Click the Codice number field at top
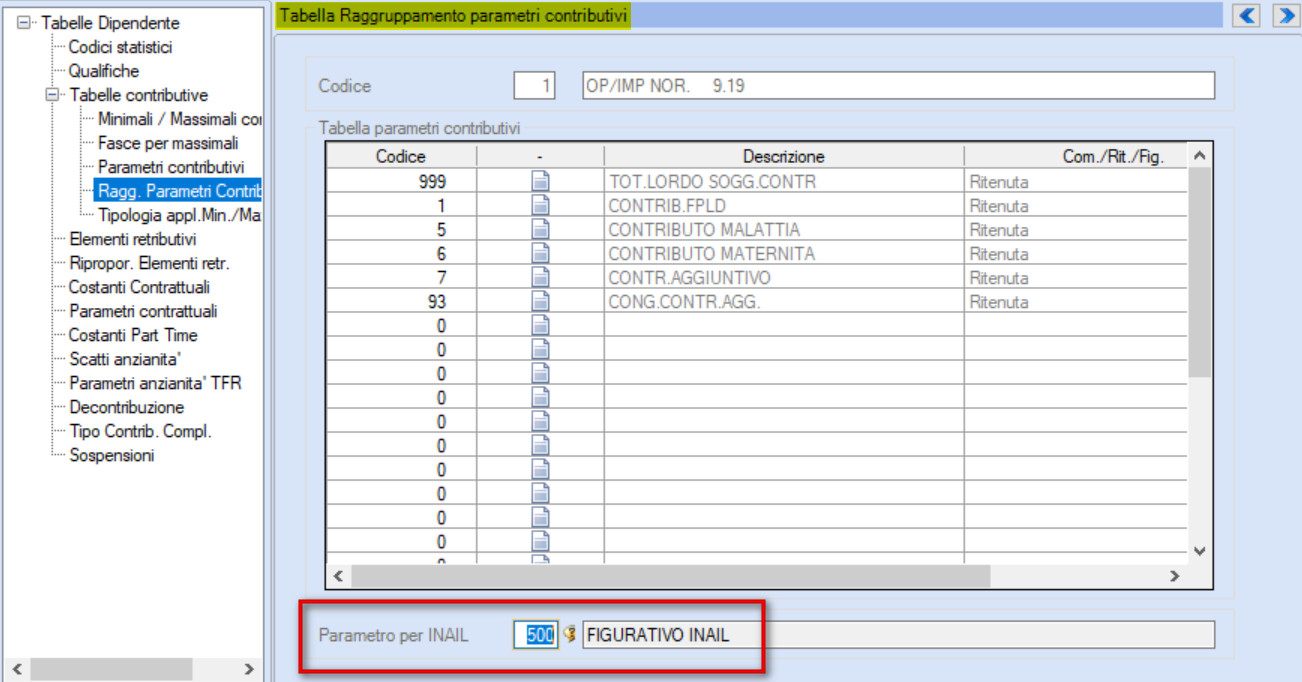The image size is (1302, 682). click(534, 86)
